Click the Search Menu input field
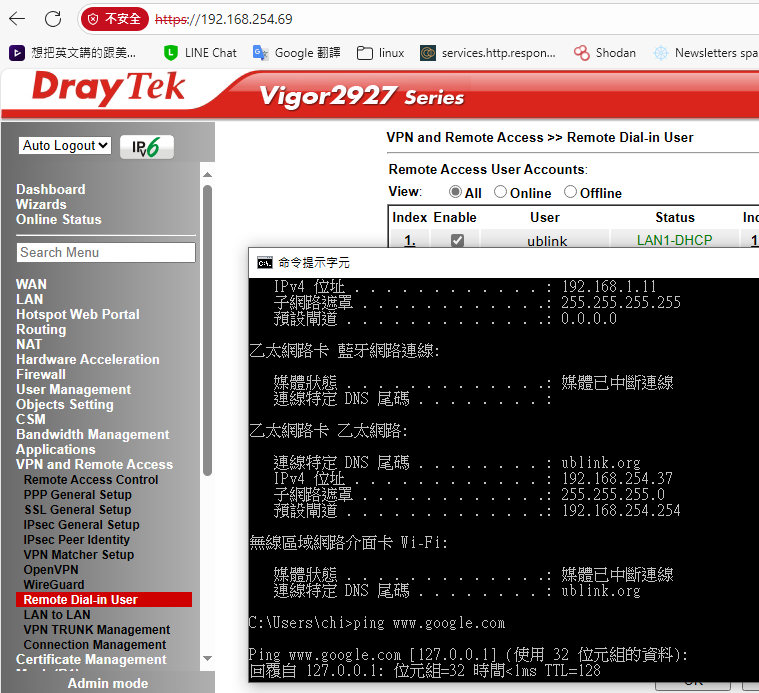759x693 pixels. tap(106, 252)
